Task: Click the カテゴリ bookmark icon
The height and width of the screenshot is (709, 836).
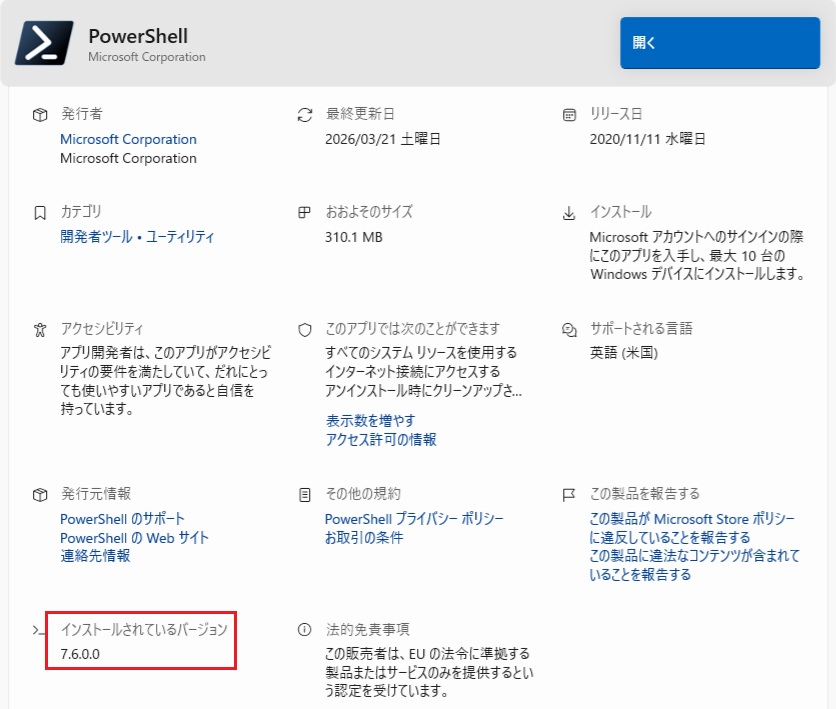Action: pos(40,213)
